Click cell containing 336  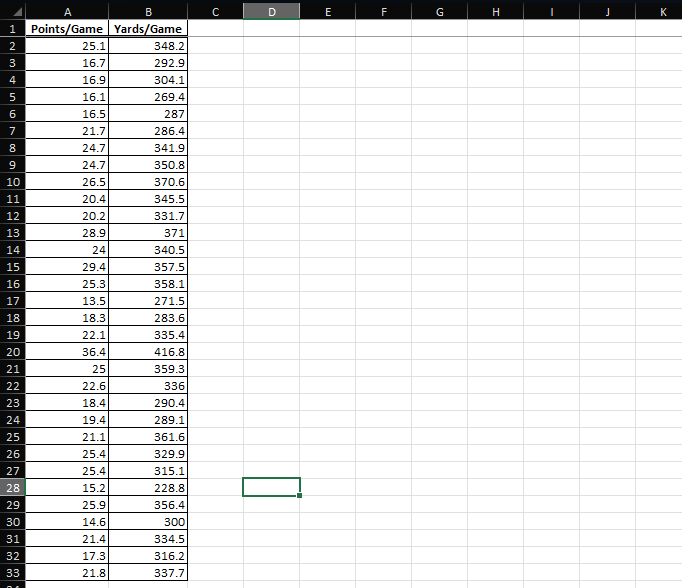[148, 386]
